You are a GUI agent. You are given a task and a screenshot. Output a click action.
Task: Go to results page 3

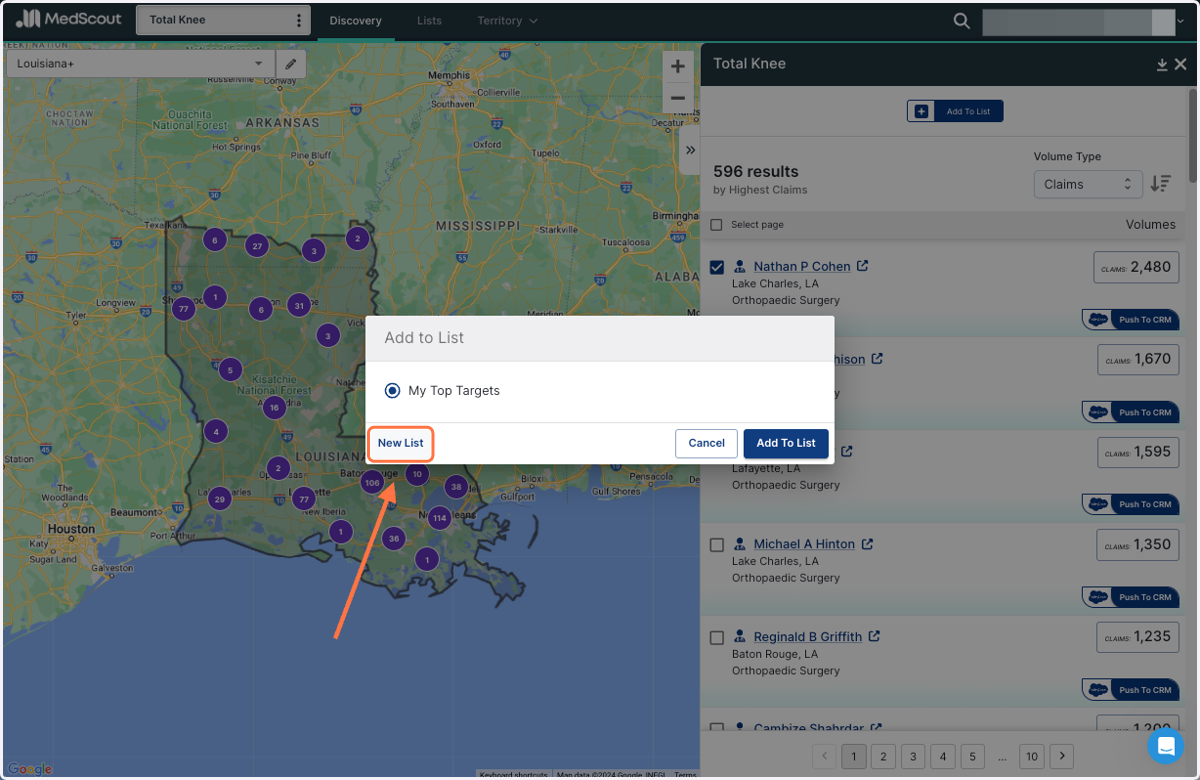(x=913, y=757)
